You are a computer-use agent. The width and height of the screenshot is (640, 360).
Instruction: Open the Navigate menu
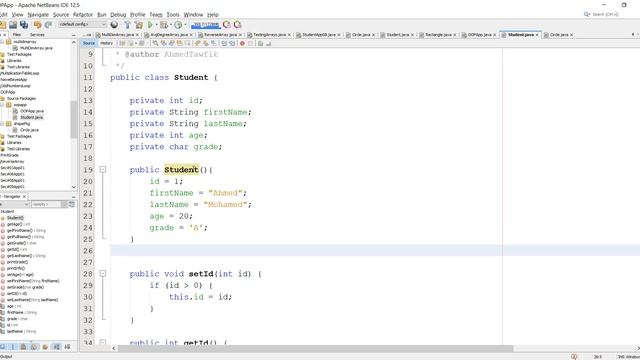pyautogui.click(x=38, y=14)
